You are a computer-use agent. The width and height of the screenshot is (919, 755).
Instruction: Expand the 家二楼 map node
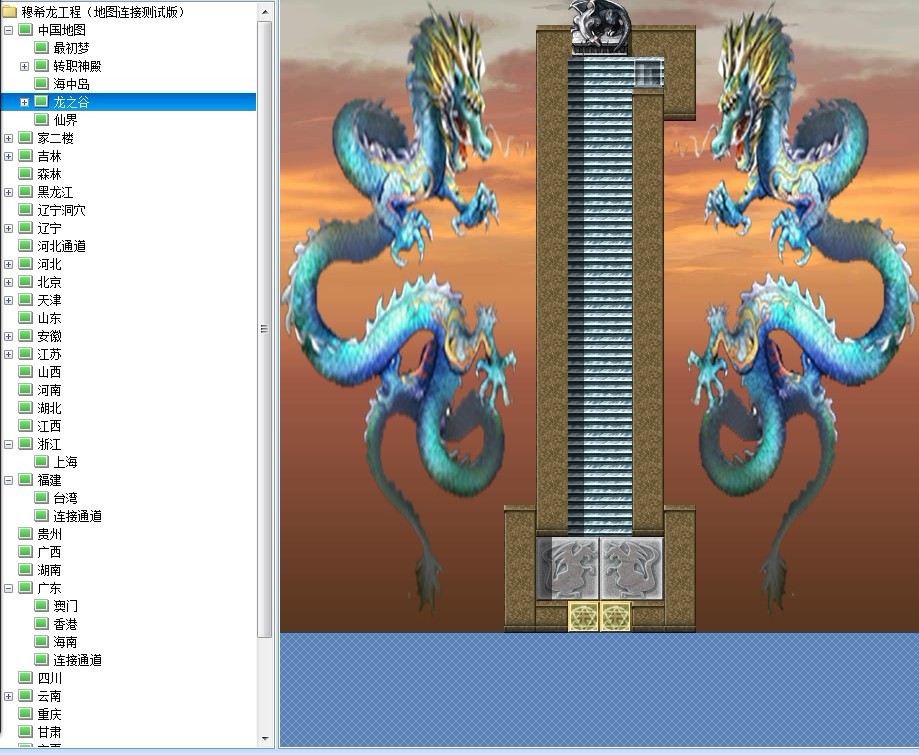point(8,138)
